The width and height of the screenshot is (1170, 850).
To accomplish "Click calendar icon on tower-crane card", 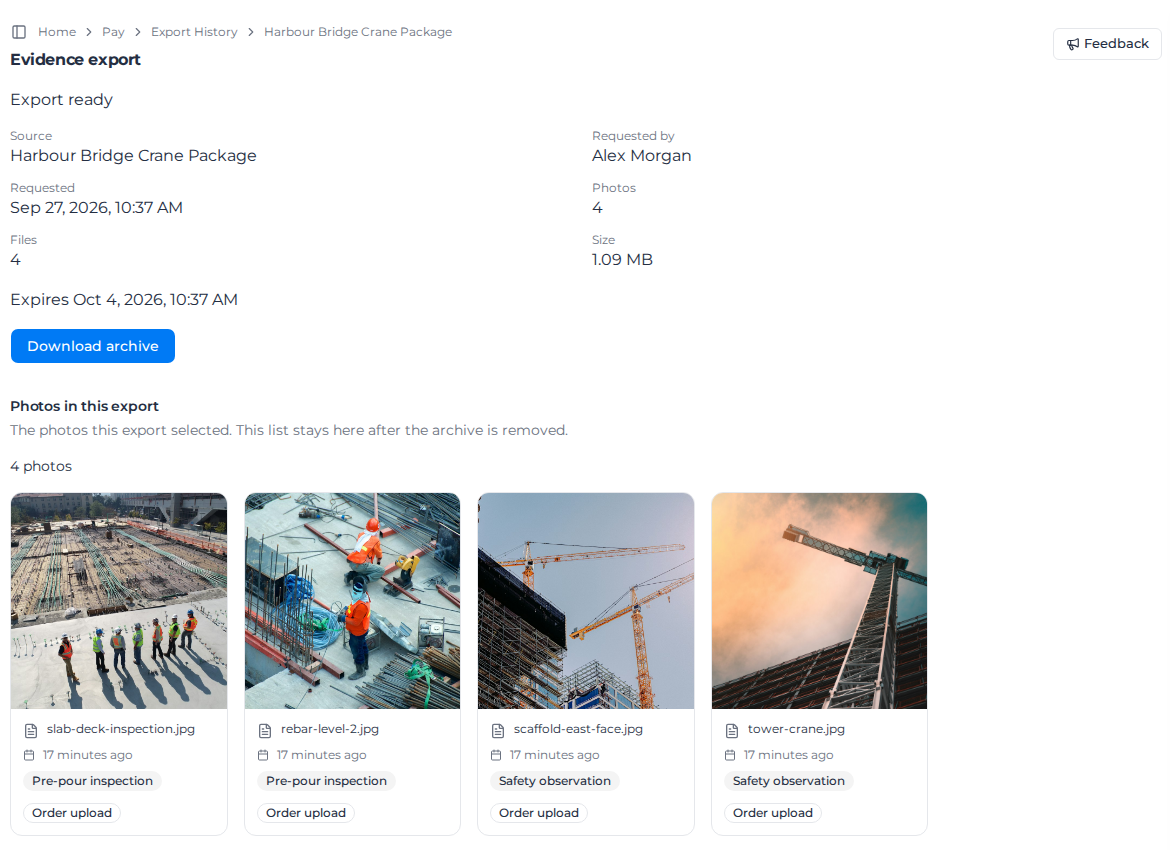I will coord(730,755).
